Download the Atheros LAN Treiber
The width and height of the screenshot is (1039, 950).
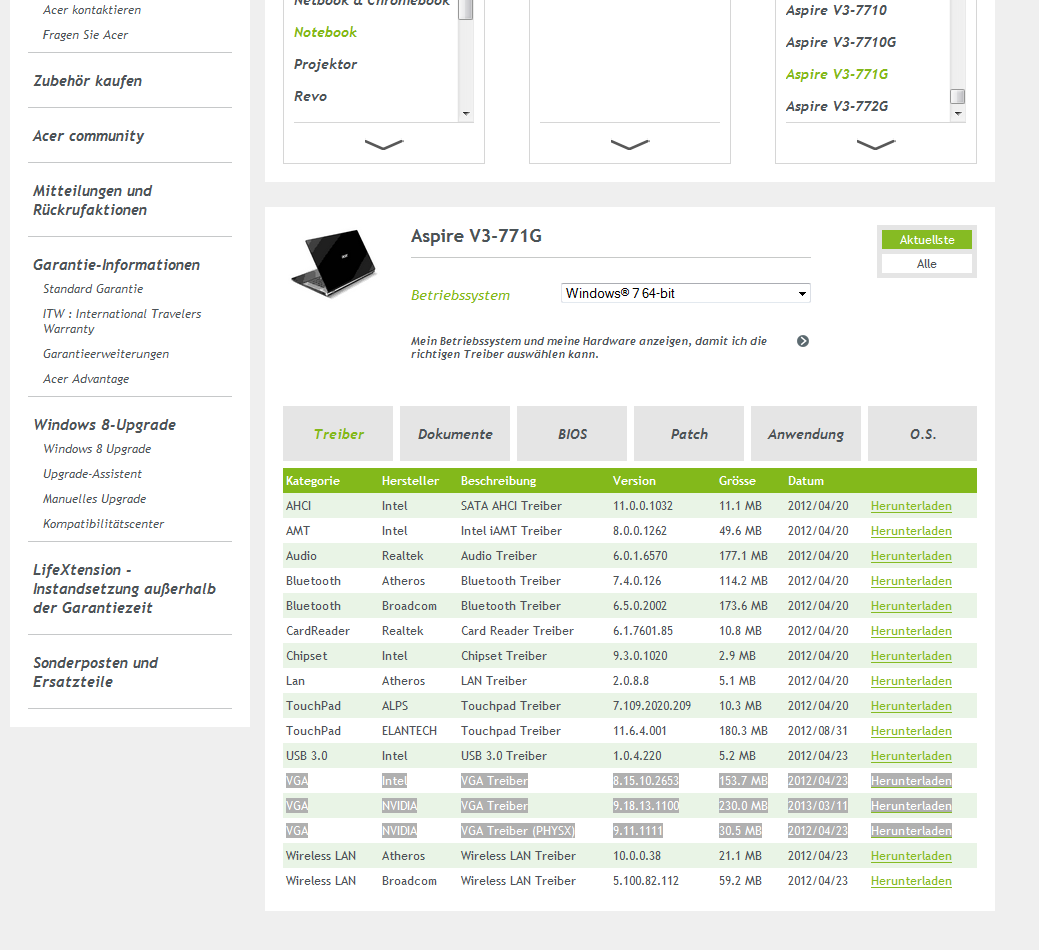click(911, 681)
